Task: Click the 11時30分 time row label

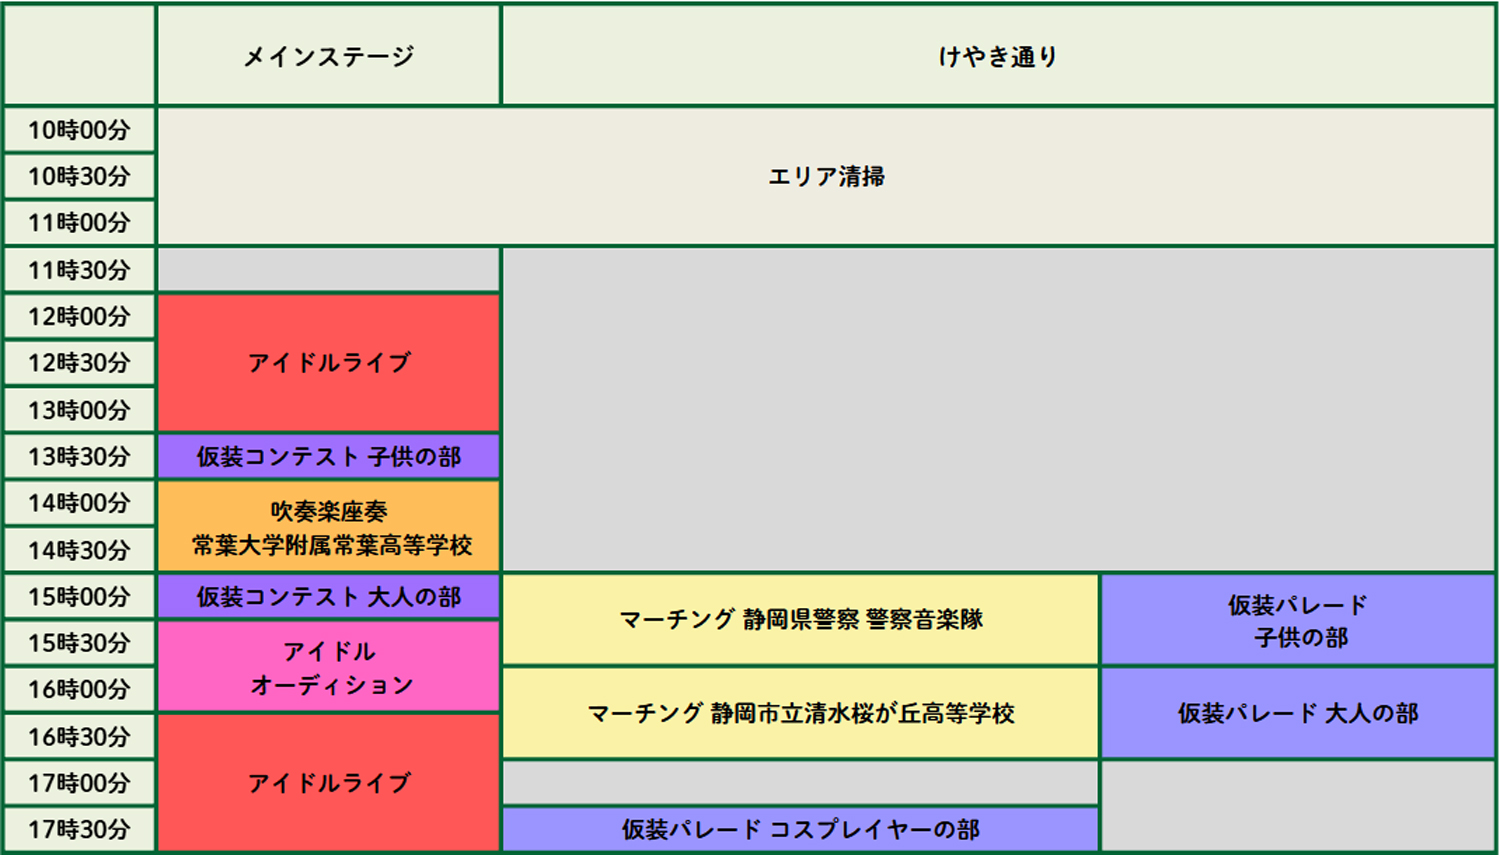Action: (79, 270)
